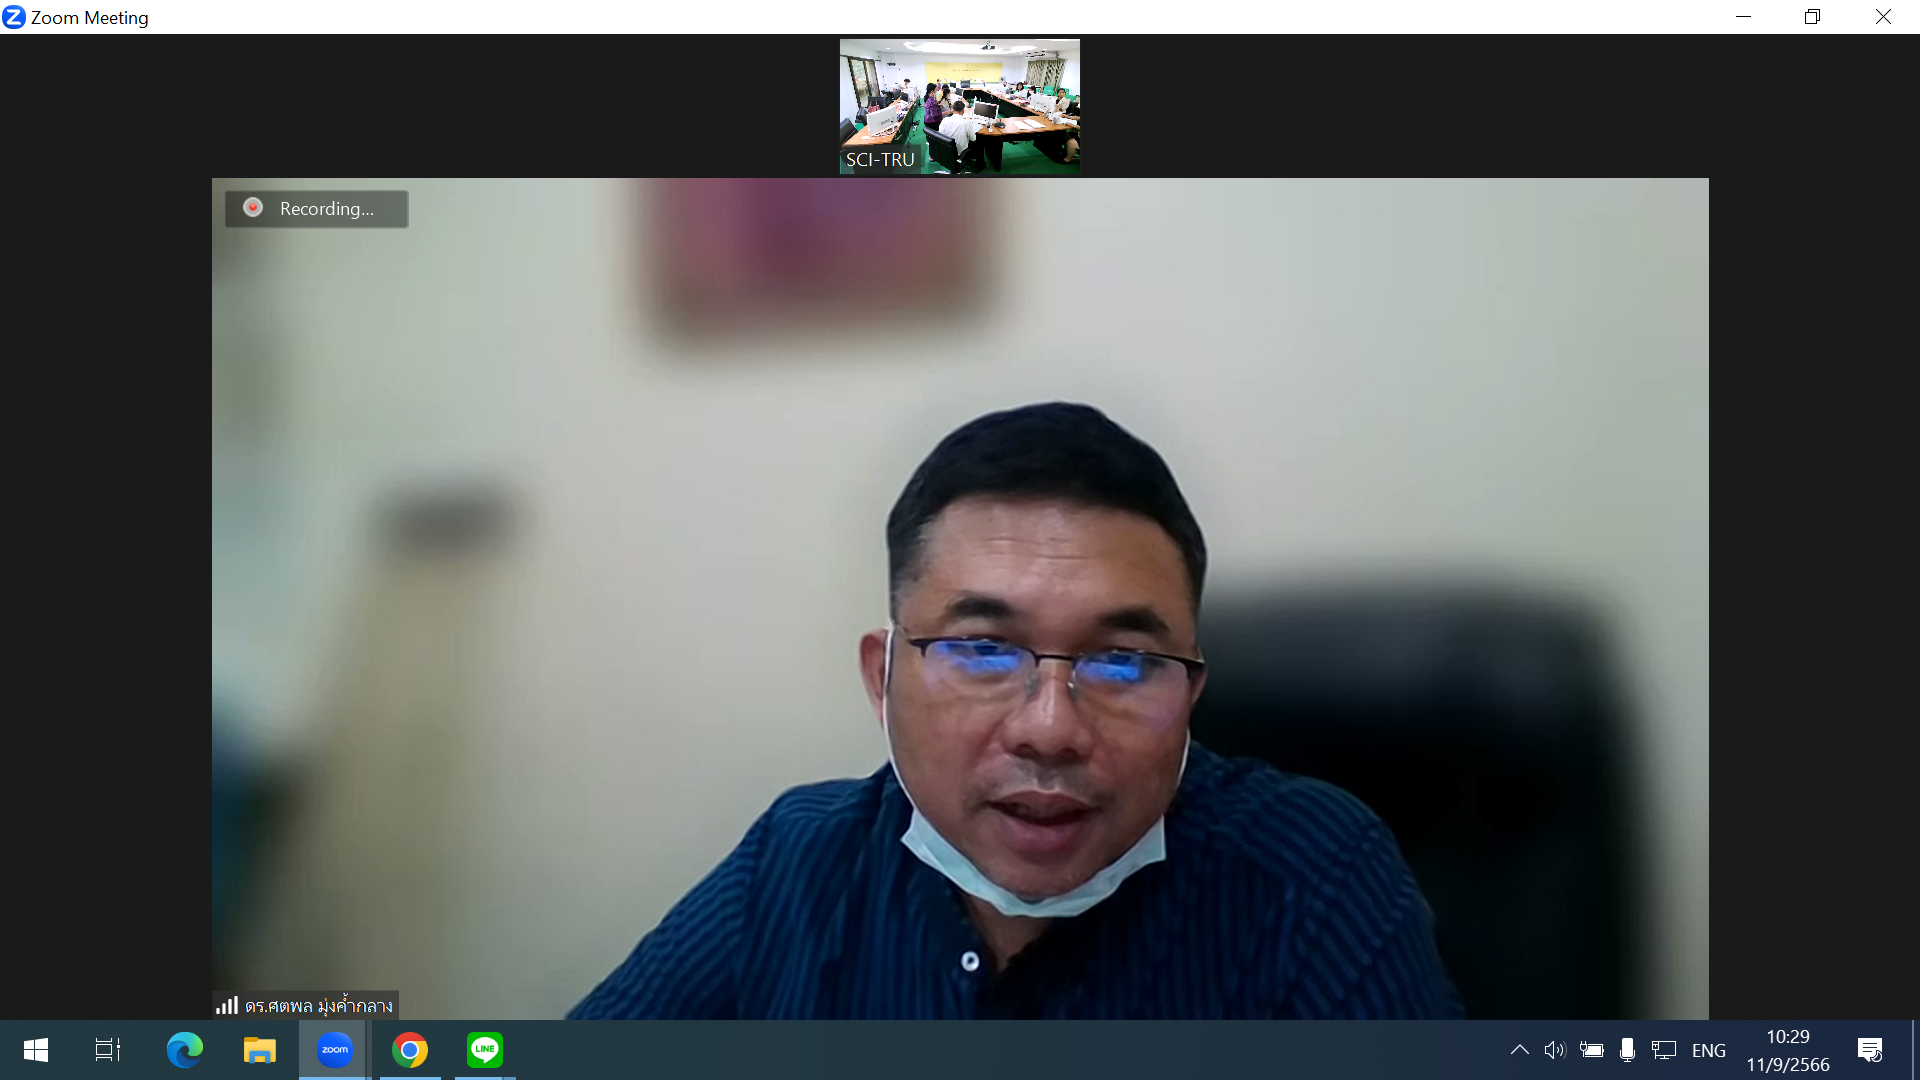The image size is (1920, 1080).
Task: Open Task View on taskbar
Action: click(x=108, y=1050)
